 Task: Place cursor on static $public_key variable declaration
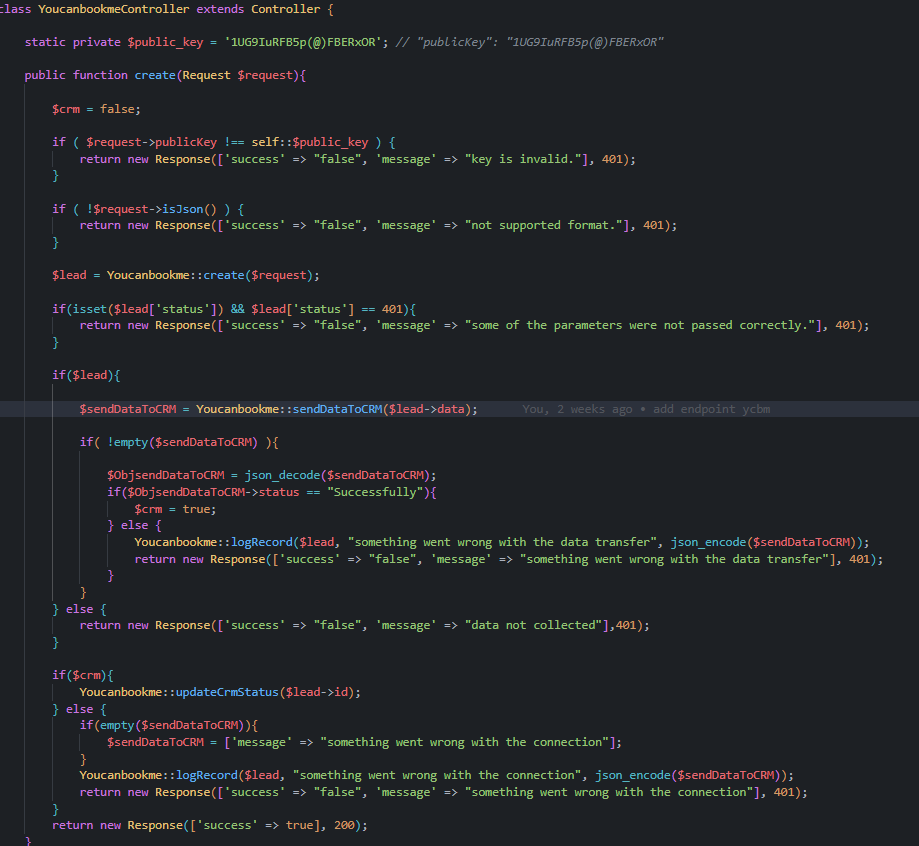(x=164, y=42)
